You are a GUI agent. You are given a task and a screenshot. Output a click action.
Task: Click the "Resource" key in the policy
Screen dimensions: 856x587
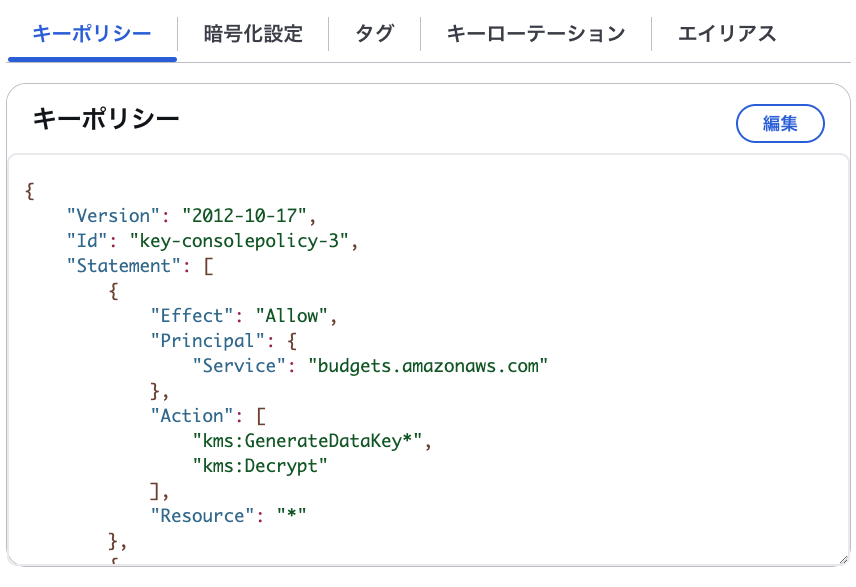202,515
